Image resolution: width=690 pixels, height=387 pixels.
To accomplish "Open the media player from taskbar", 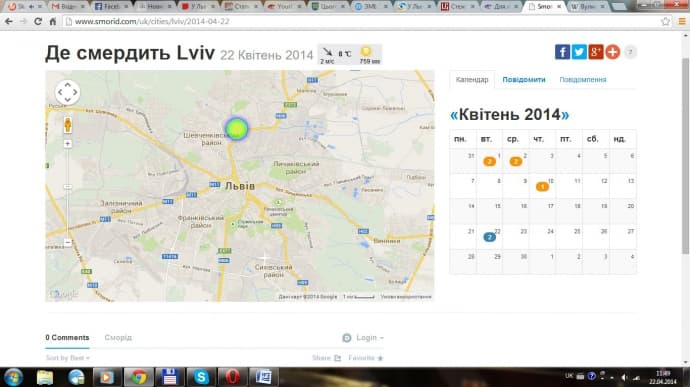I will click(107, 377).
